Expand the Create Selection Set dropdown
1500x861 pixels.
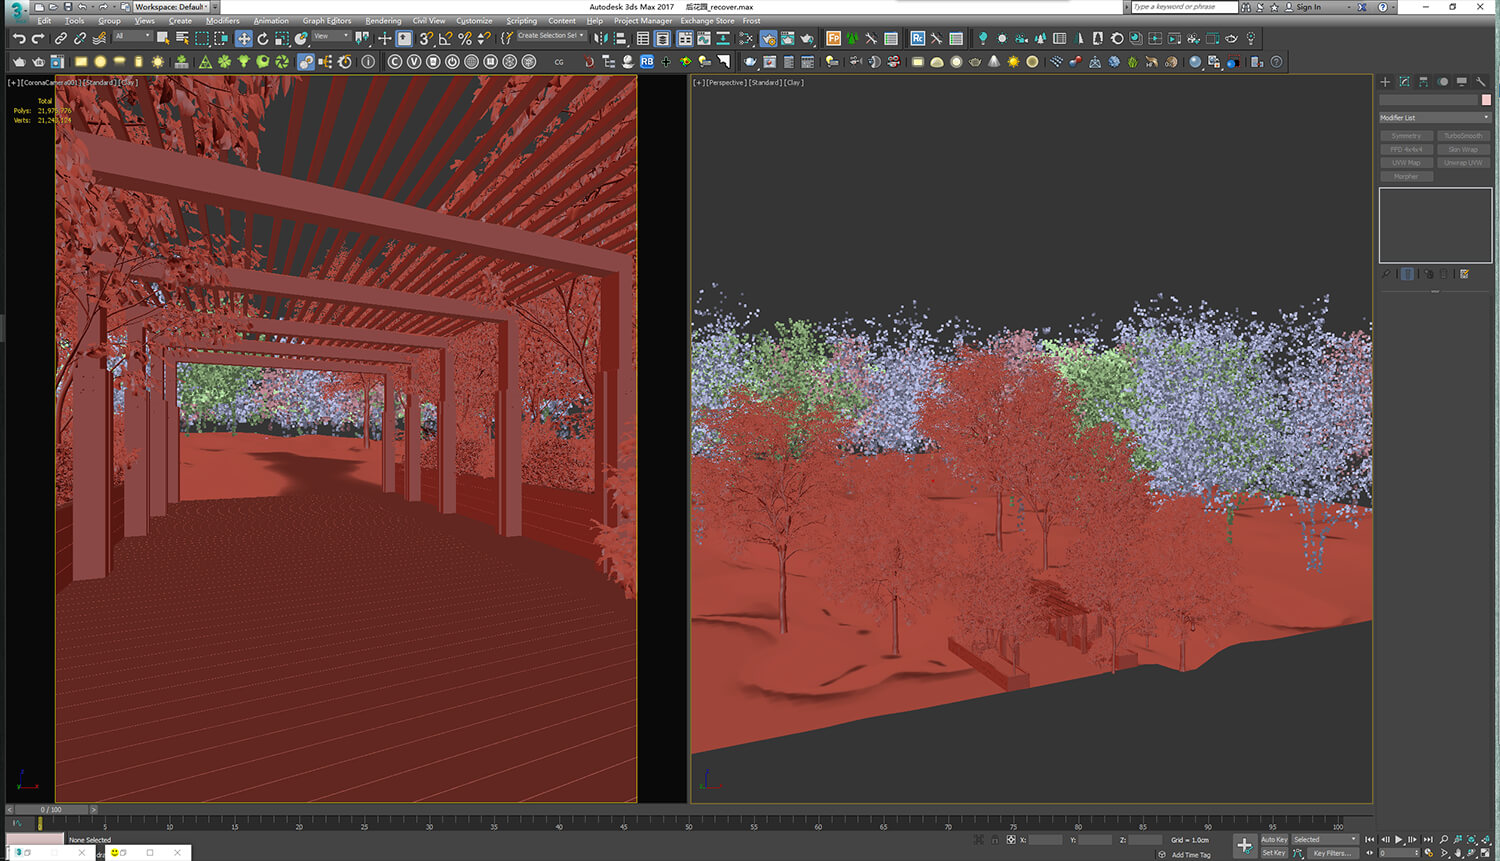pyautogui.click(x=551, y=36)
